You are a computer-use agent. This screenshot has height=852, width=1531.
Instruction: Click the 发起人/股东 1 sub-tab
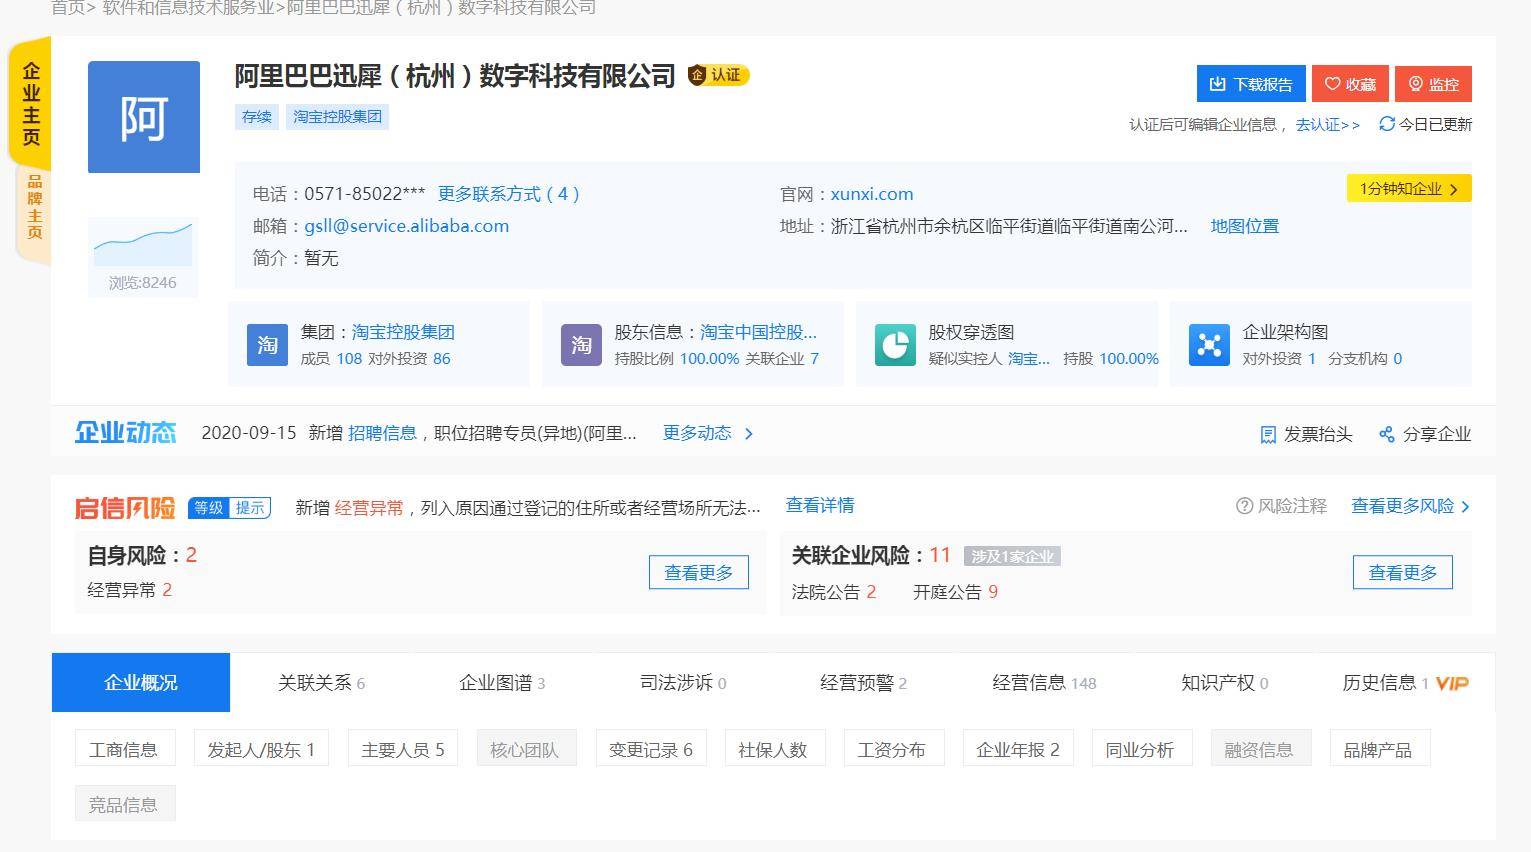261,749
